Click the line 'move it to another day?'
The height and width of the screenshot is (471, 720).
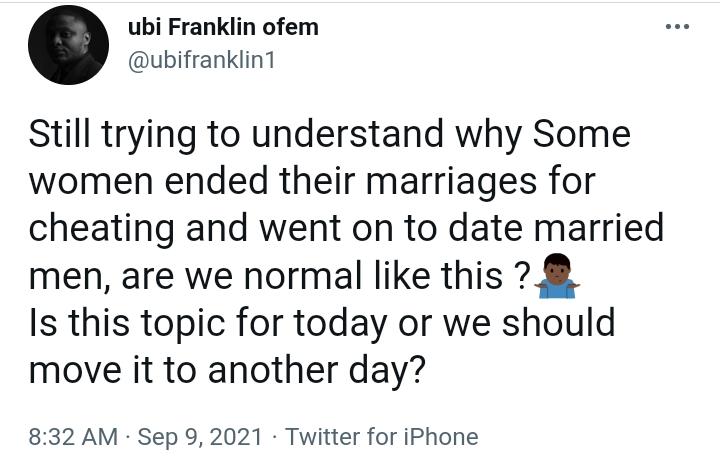(228, 370)
